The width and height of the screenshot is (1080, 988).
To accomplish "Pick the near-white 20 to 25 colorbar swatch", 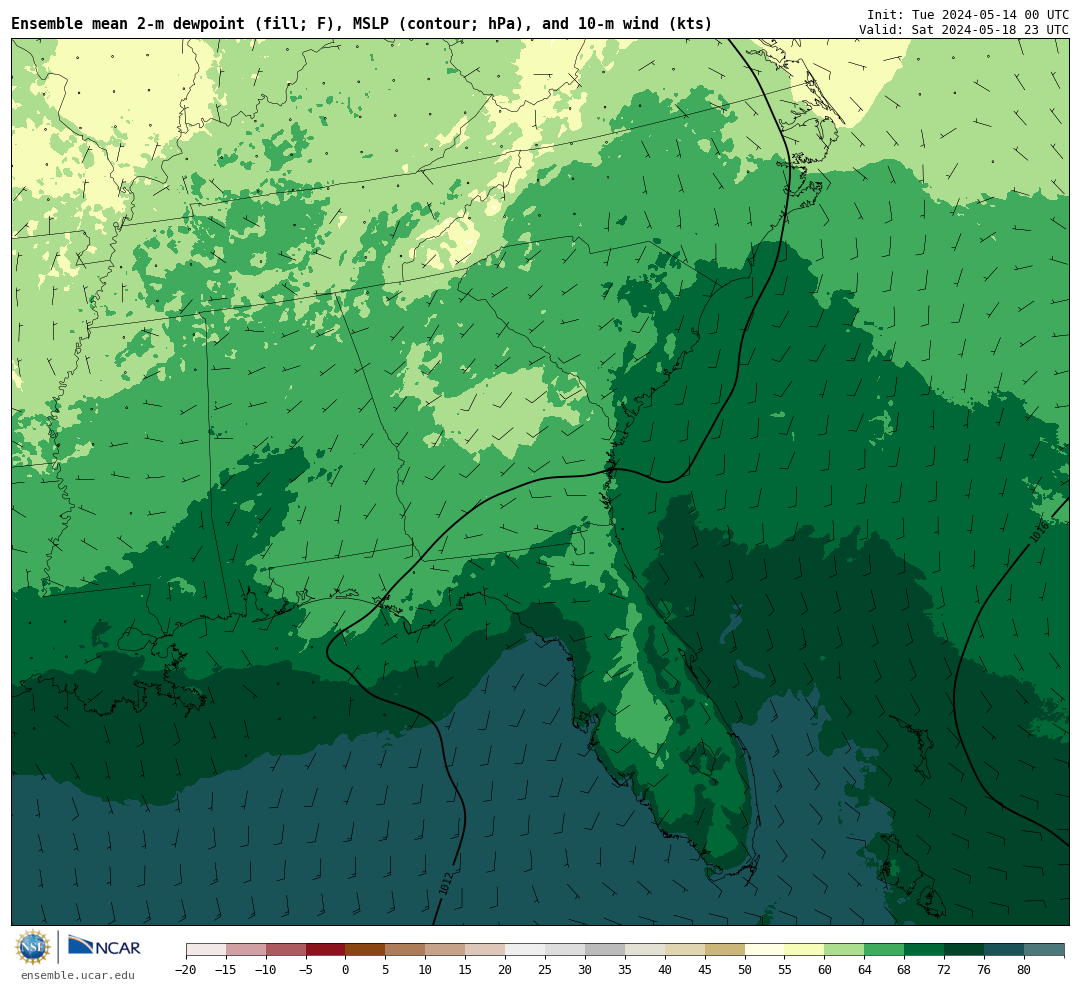I will pyautogui.click(x=526, y=950).
